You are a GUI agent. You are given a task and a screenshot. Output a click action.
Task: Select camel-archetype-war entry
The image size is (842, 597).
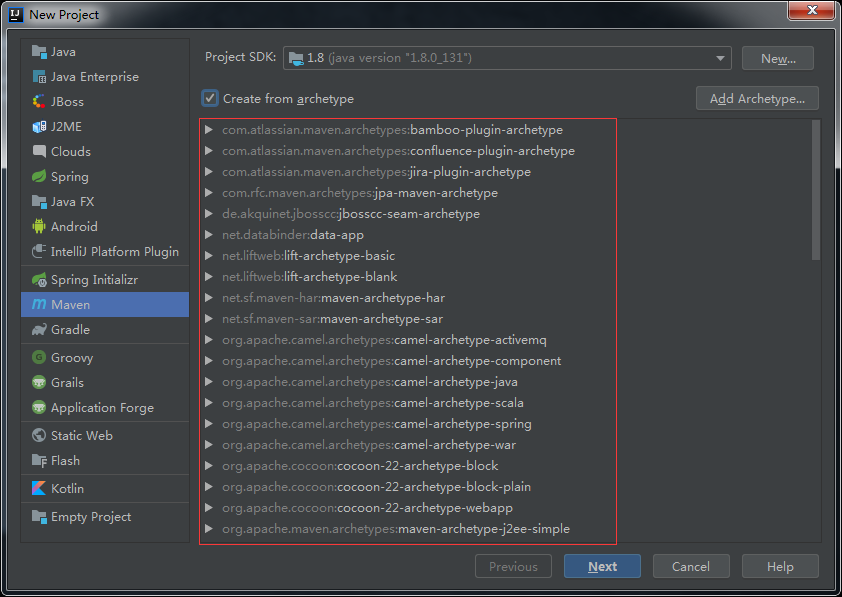coord(369,445)
